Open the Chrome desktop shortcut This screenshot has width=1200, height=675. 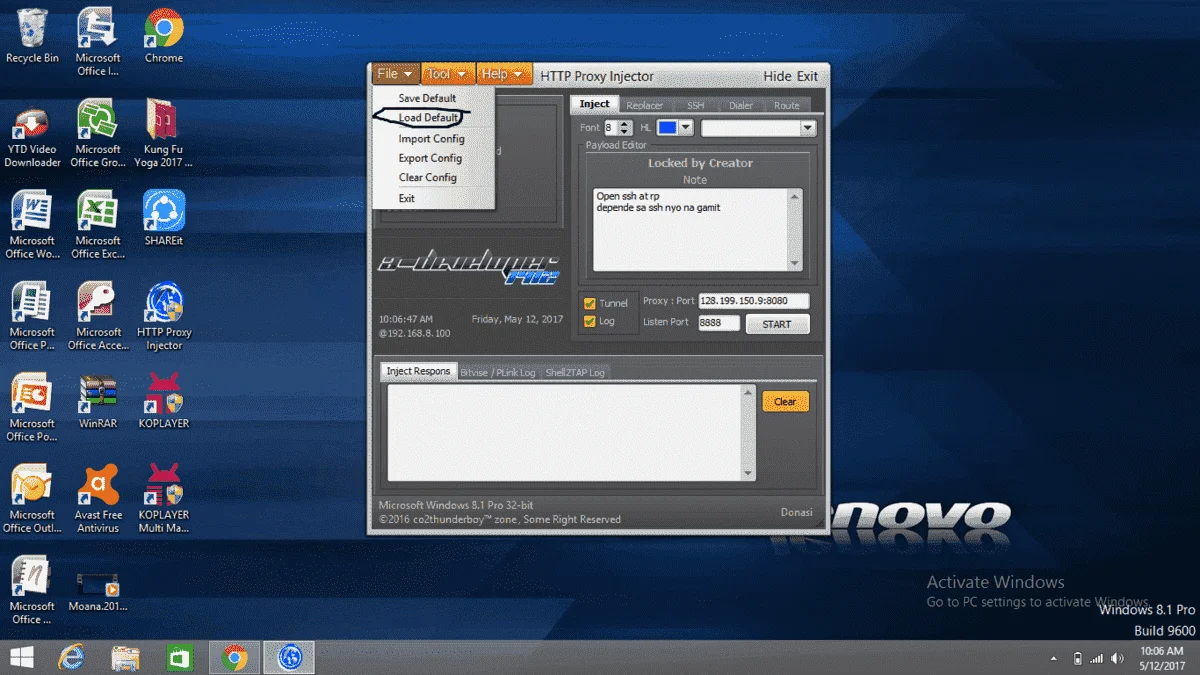point(163,36)
